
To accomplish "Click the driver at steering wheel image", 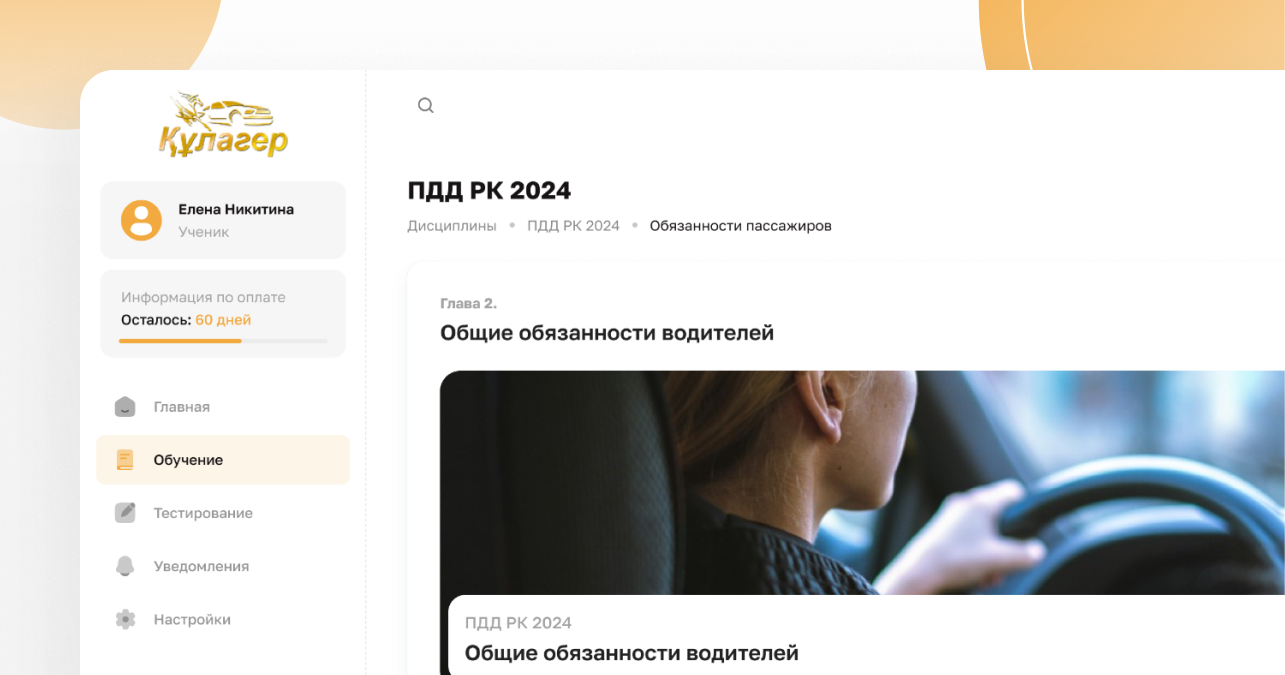I will pos(862,483).
